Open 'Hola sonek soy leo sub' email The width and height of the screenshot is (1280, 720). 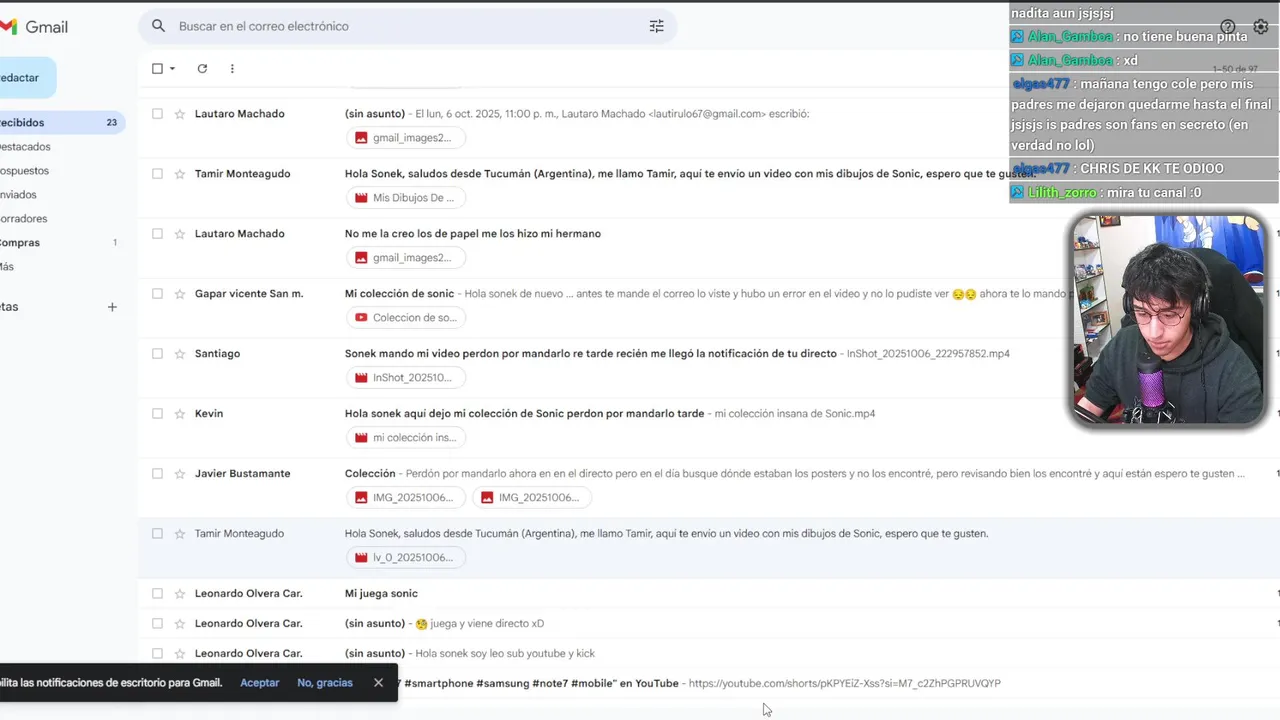[x=708, y=654]
